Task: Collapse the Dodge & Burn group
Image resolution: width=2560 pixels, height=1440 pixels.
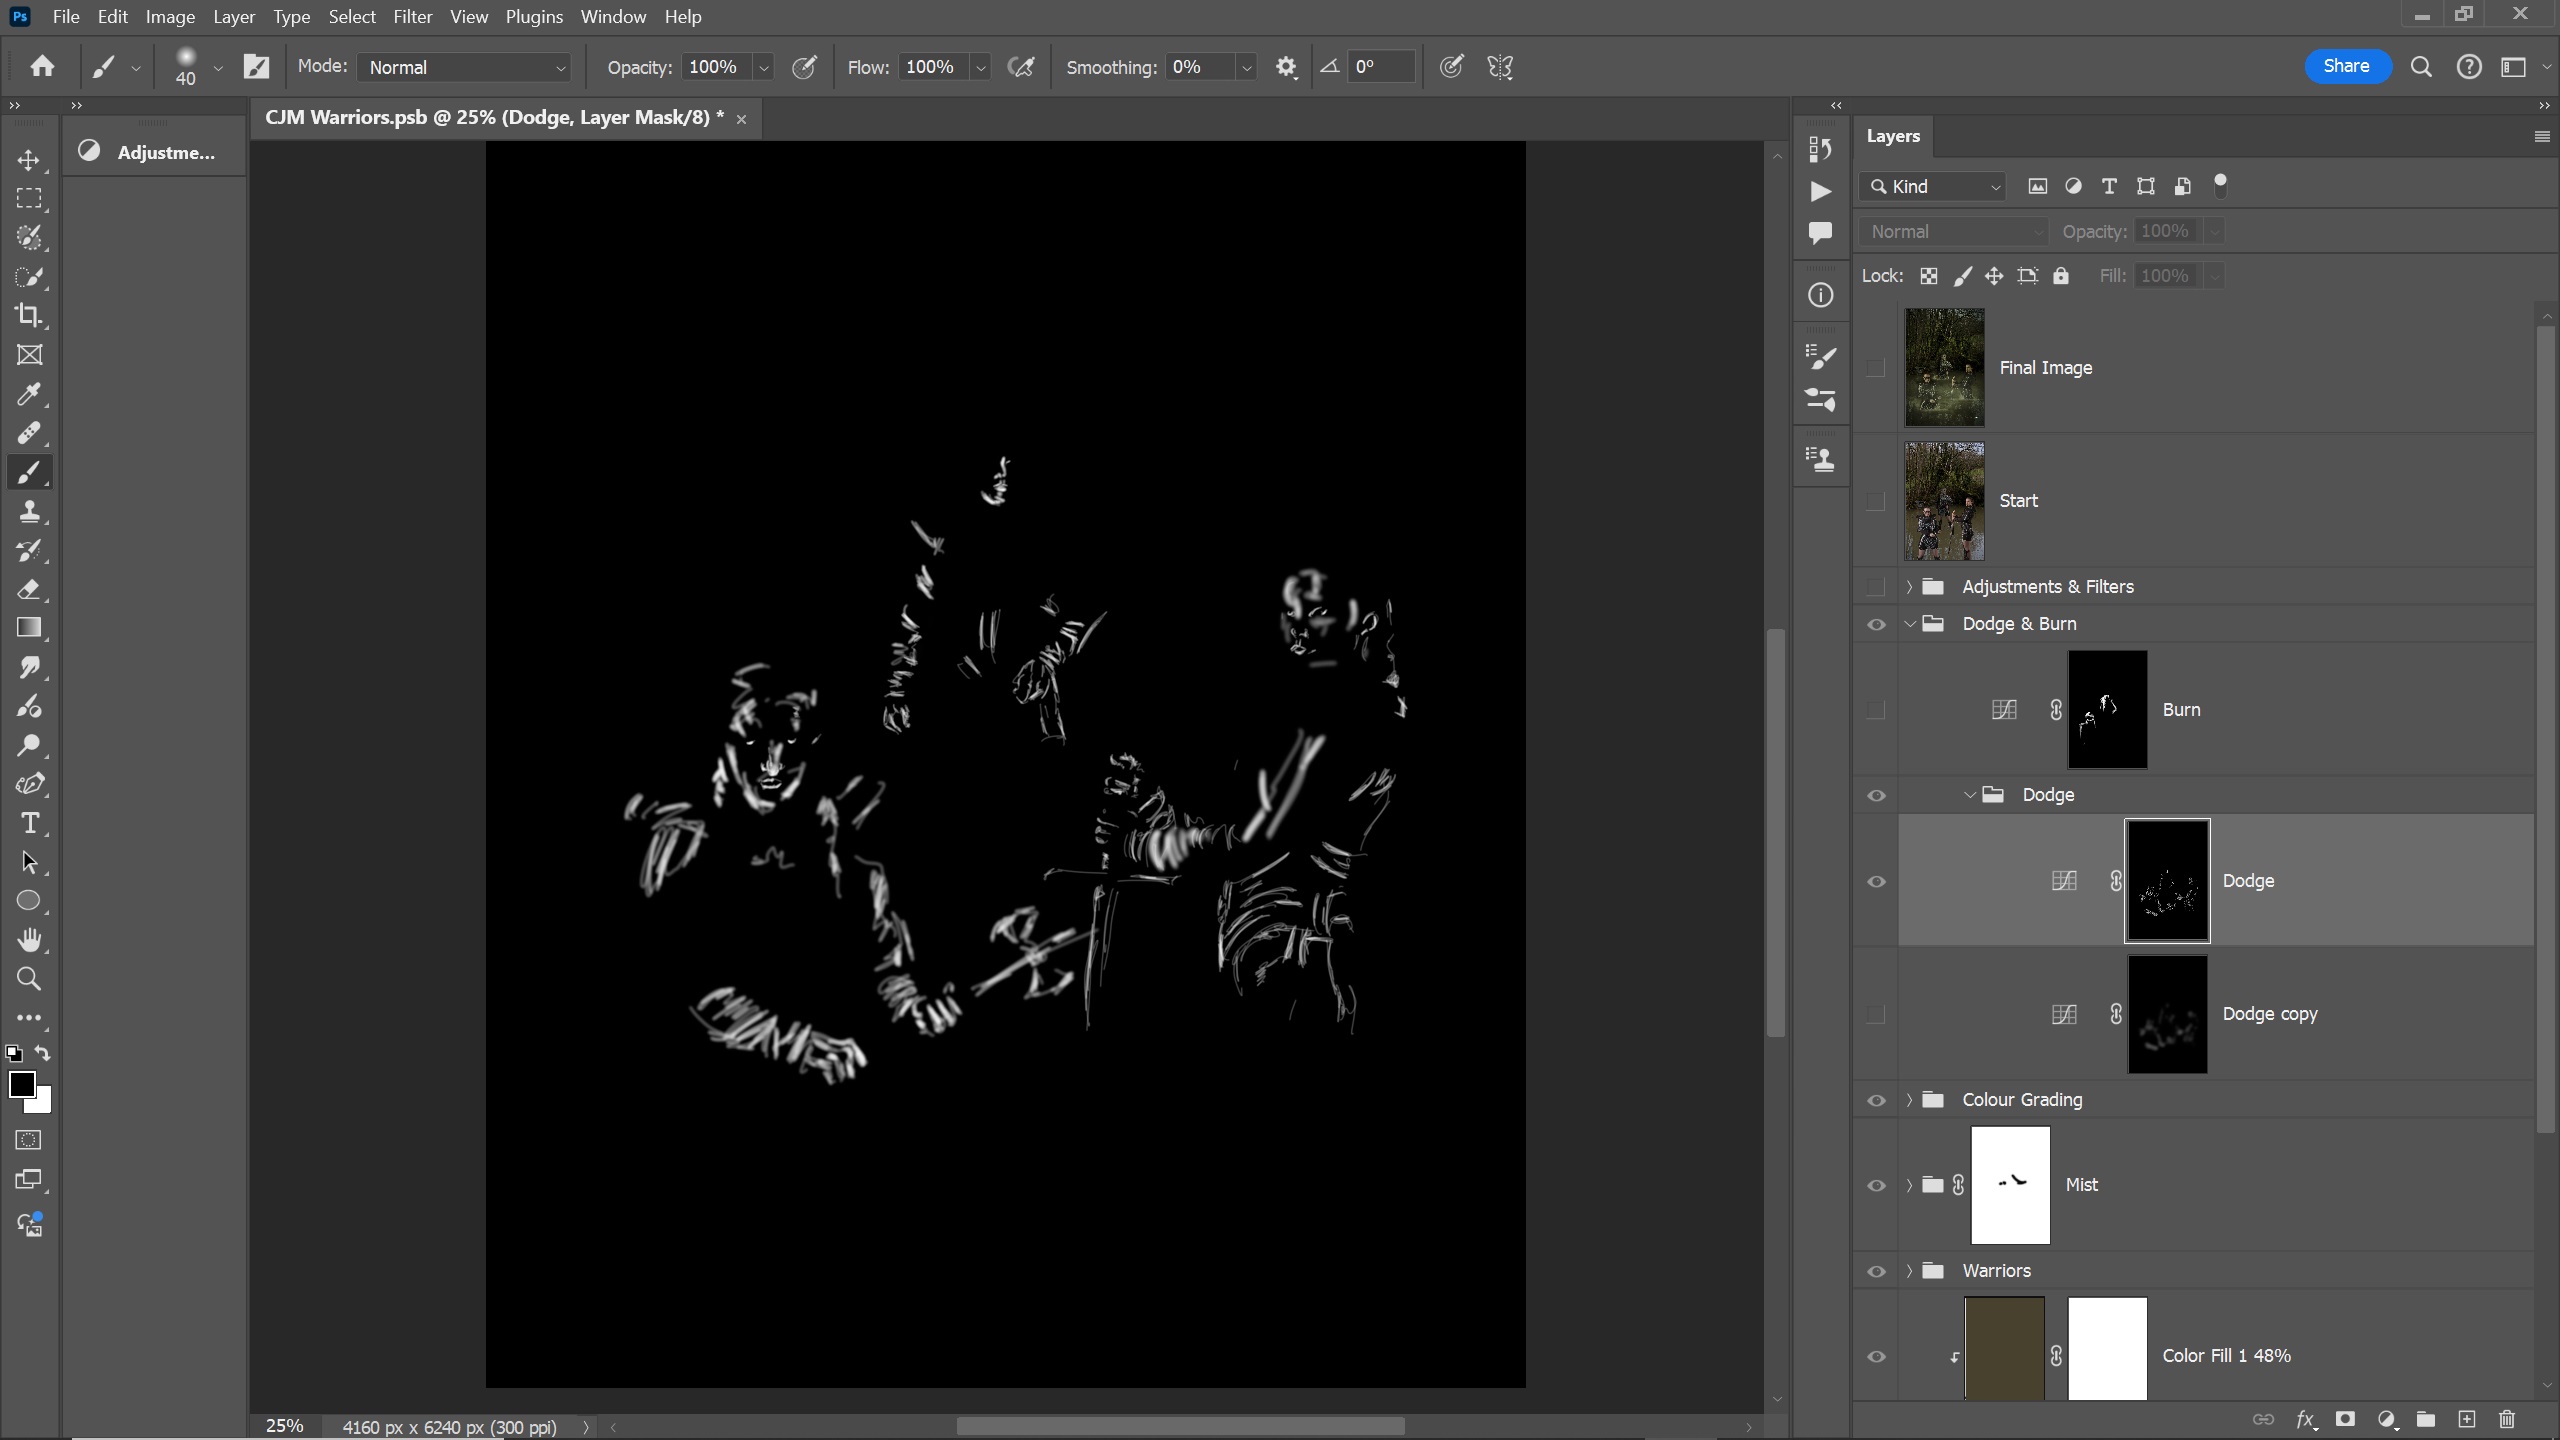Action: pos(1909,624)
